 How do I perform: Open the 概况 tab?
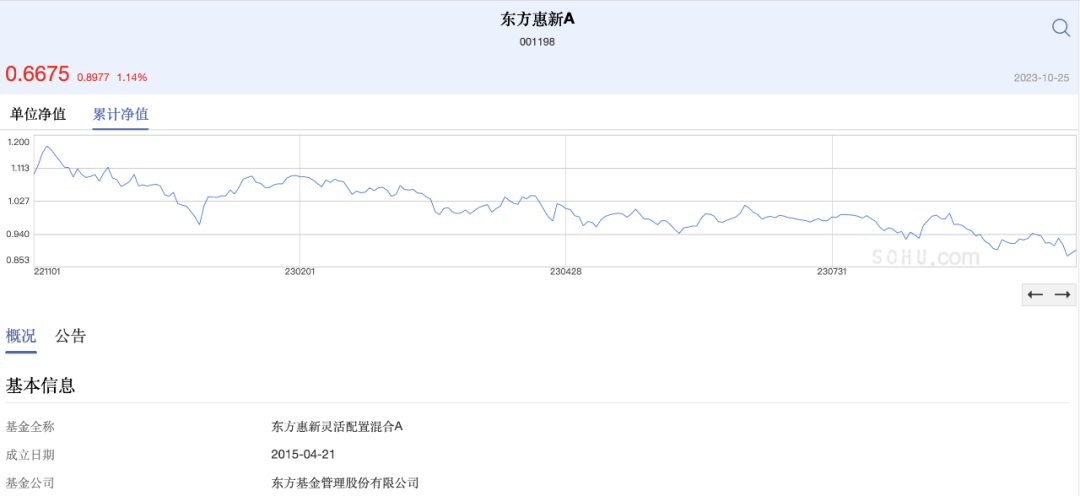pos(21,337)
